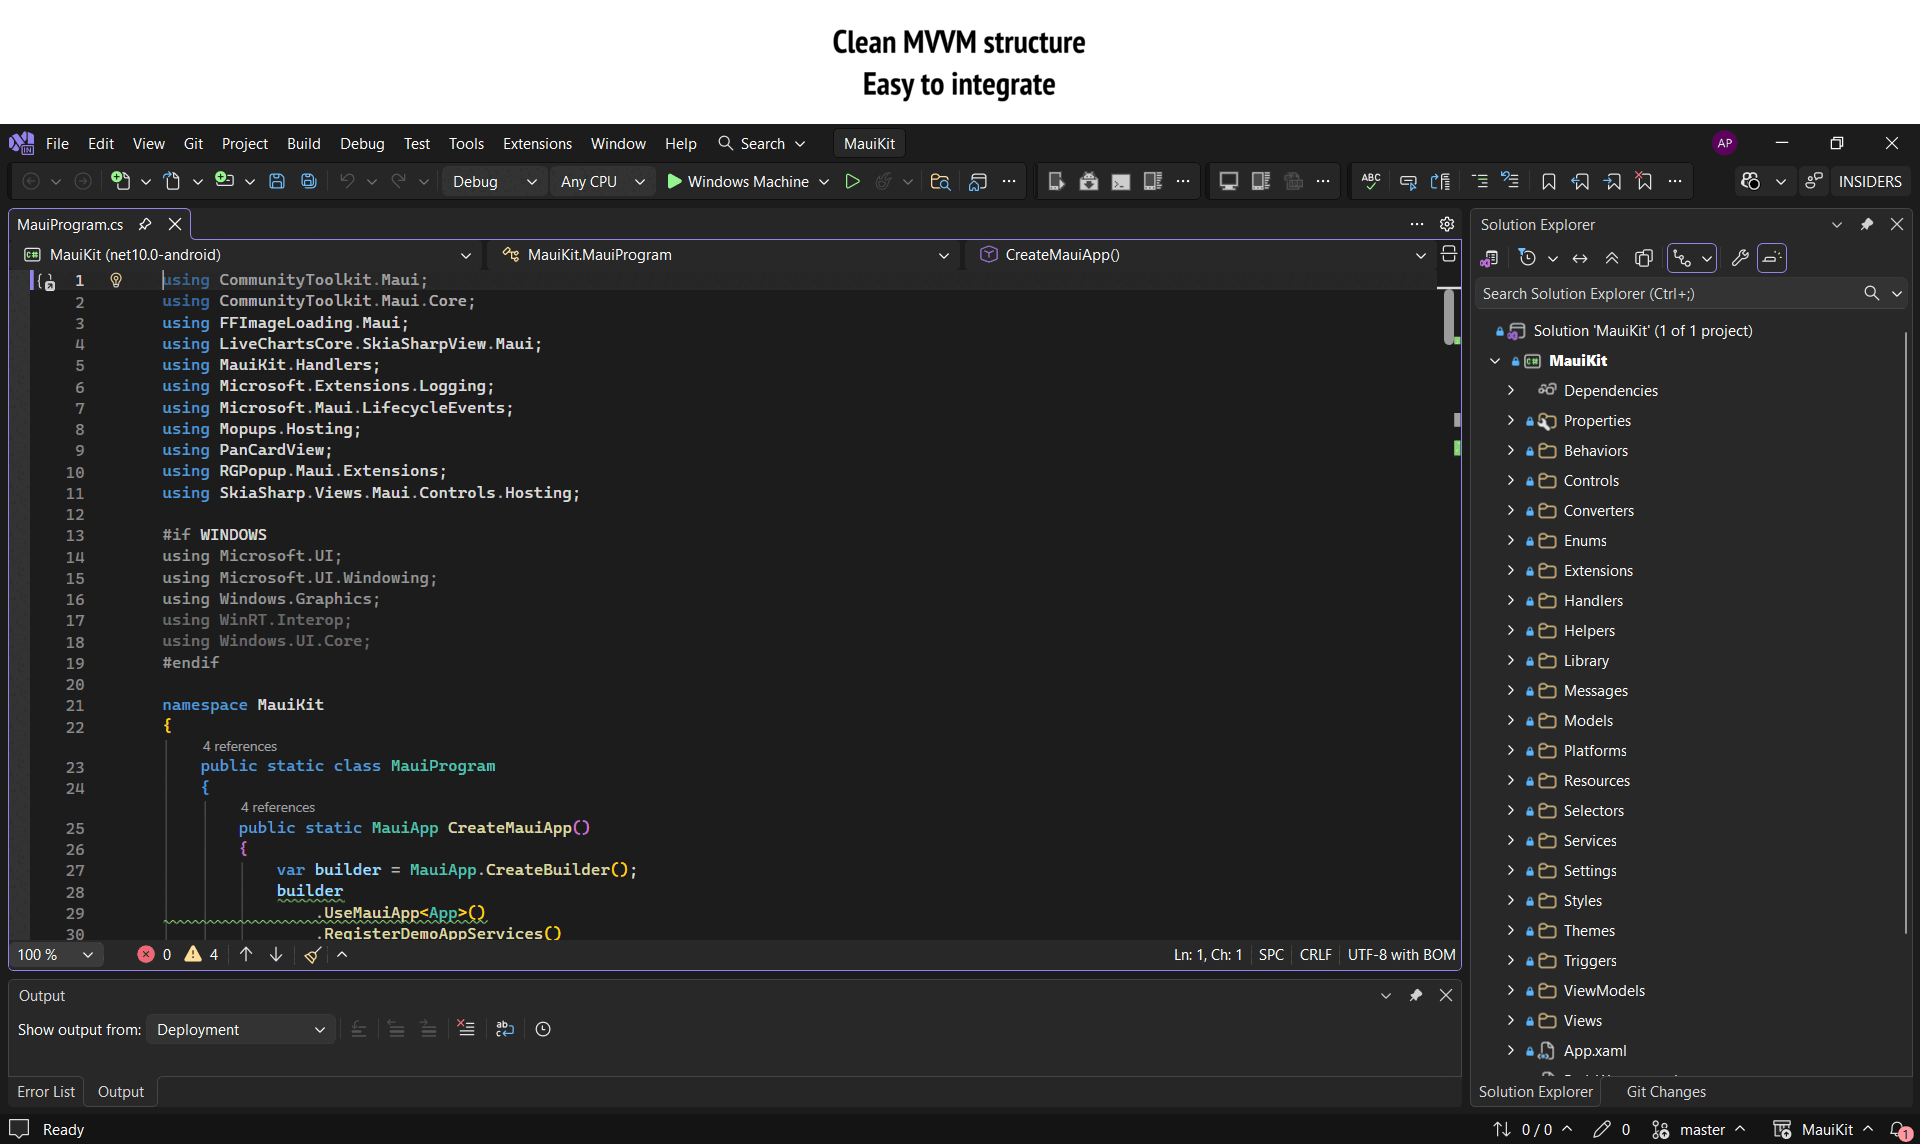Image resolution: width=1920 pixels, height=1144 pixels.
Task: Pin the MauiProgram.cs tab
Action: [145, 224]
